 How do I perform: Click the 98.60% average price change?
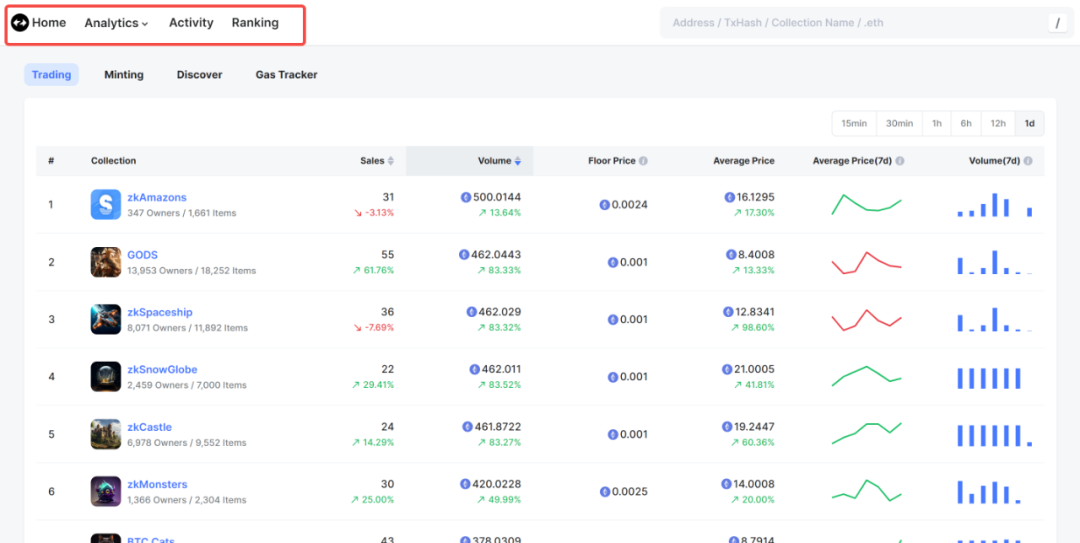(753, 327)
